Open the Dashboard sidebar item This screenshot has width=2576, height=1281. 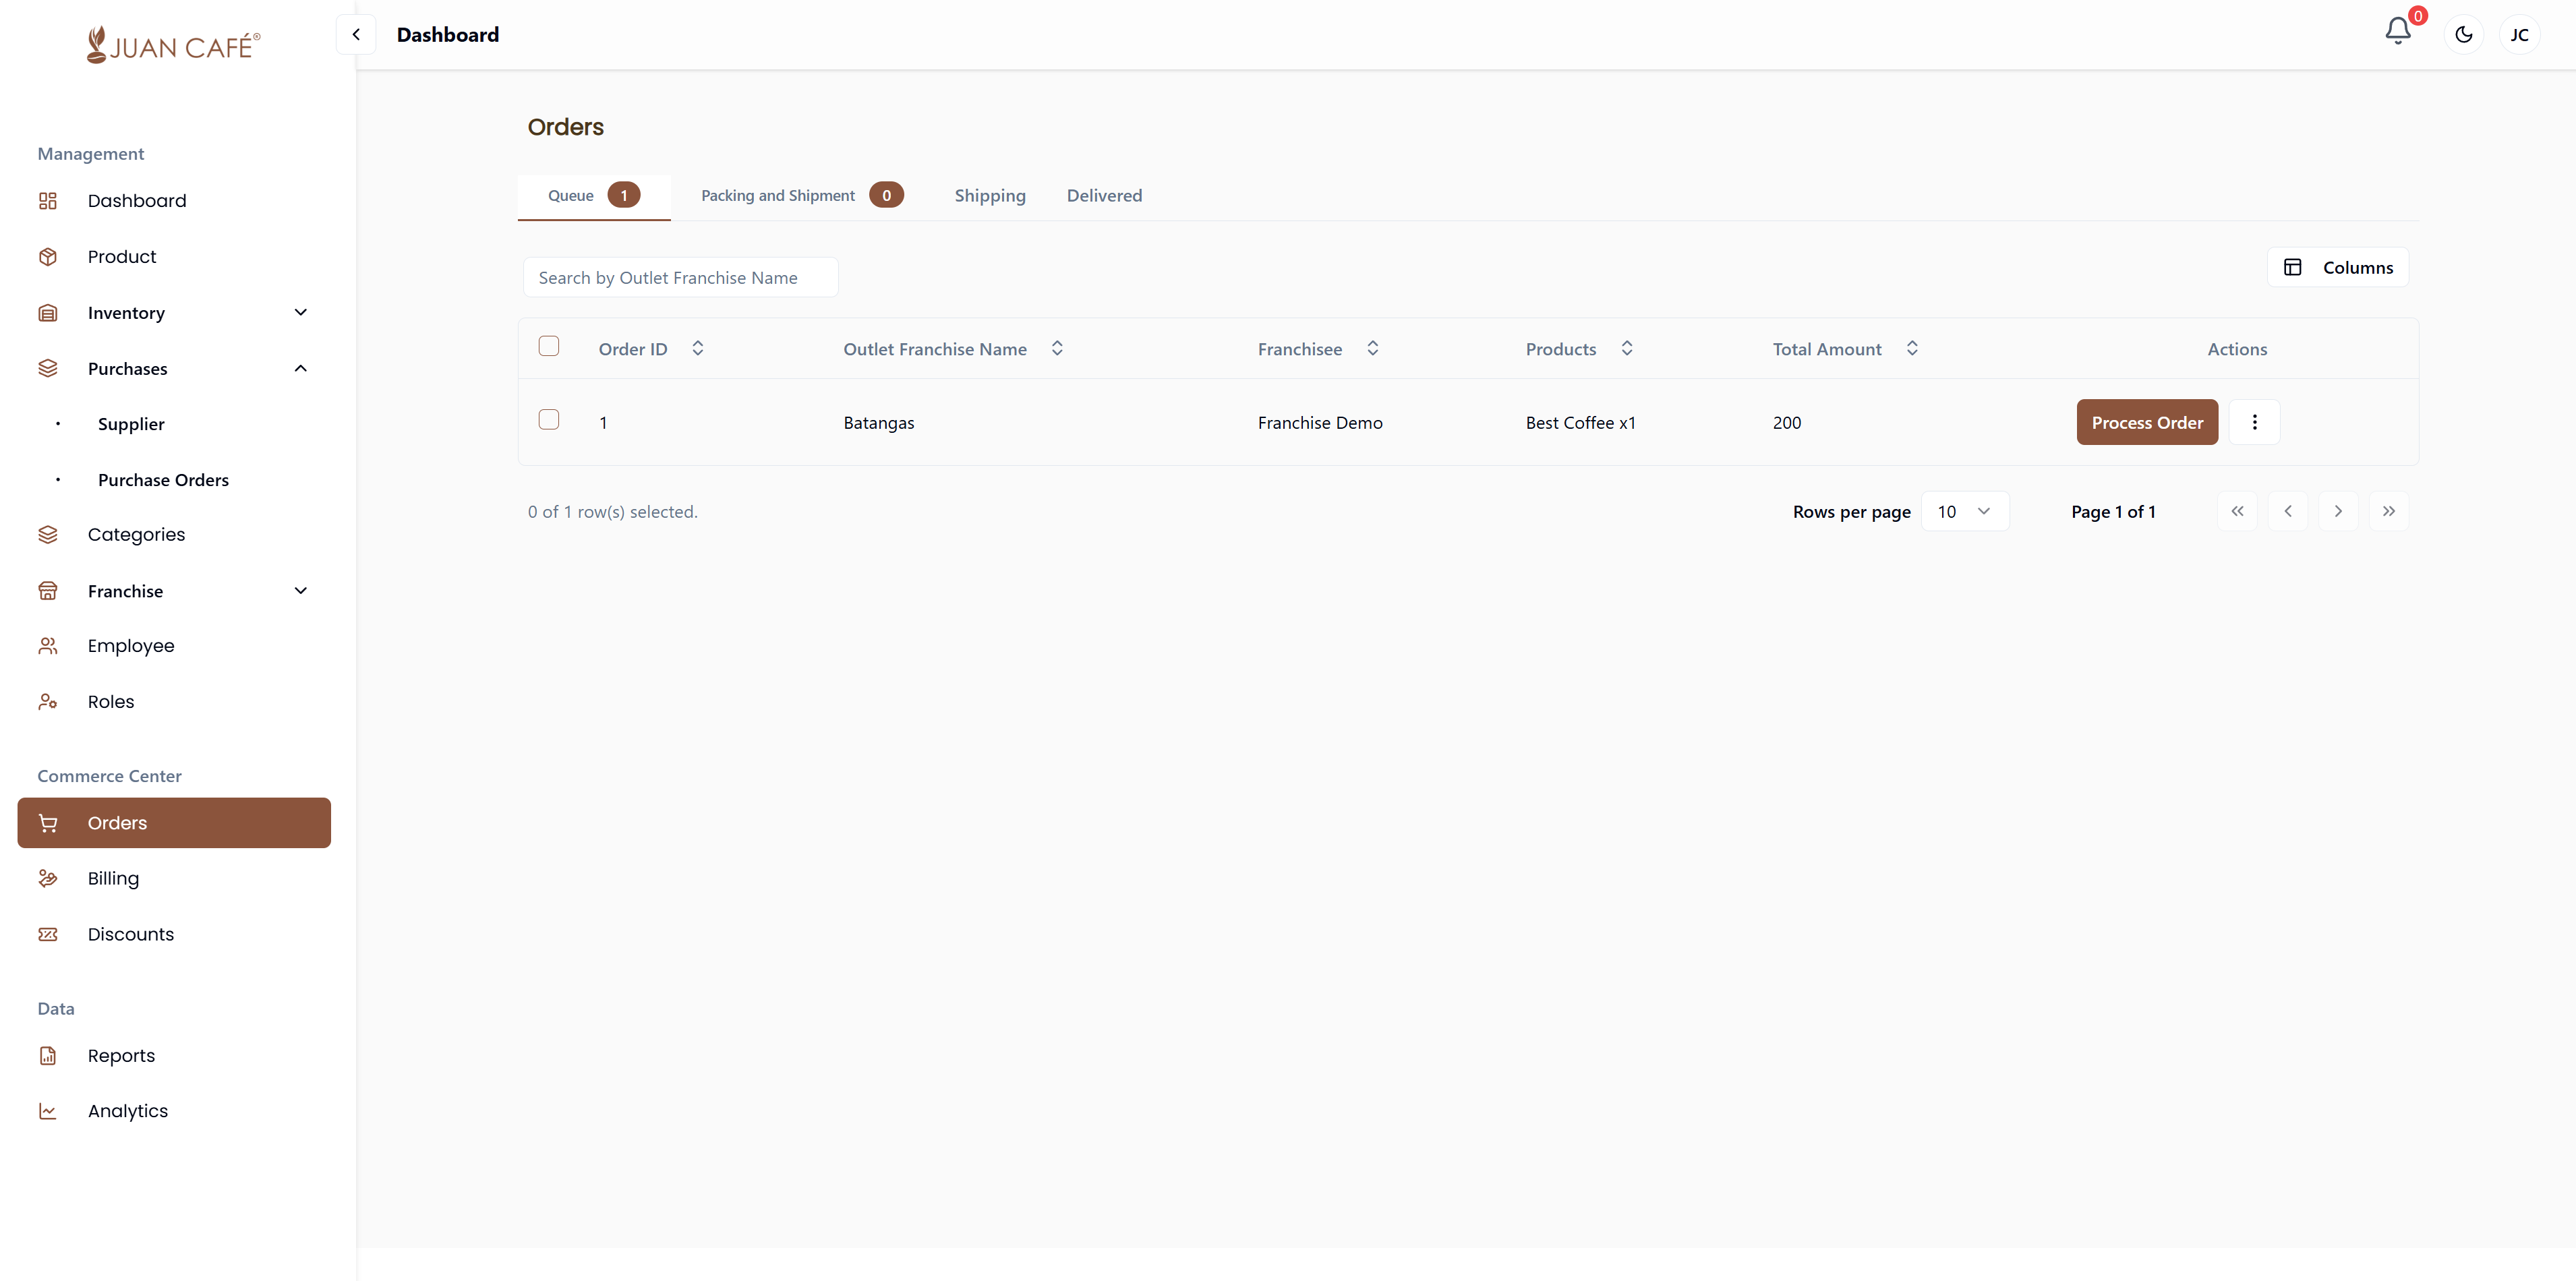tap(137, 200)
